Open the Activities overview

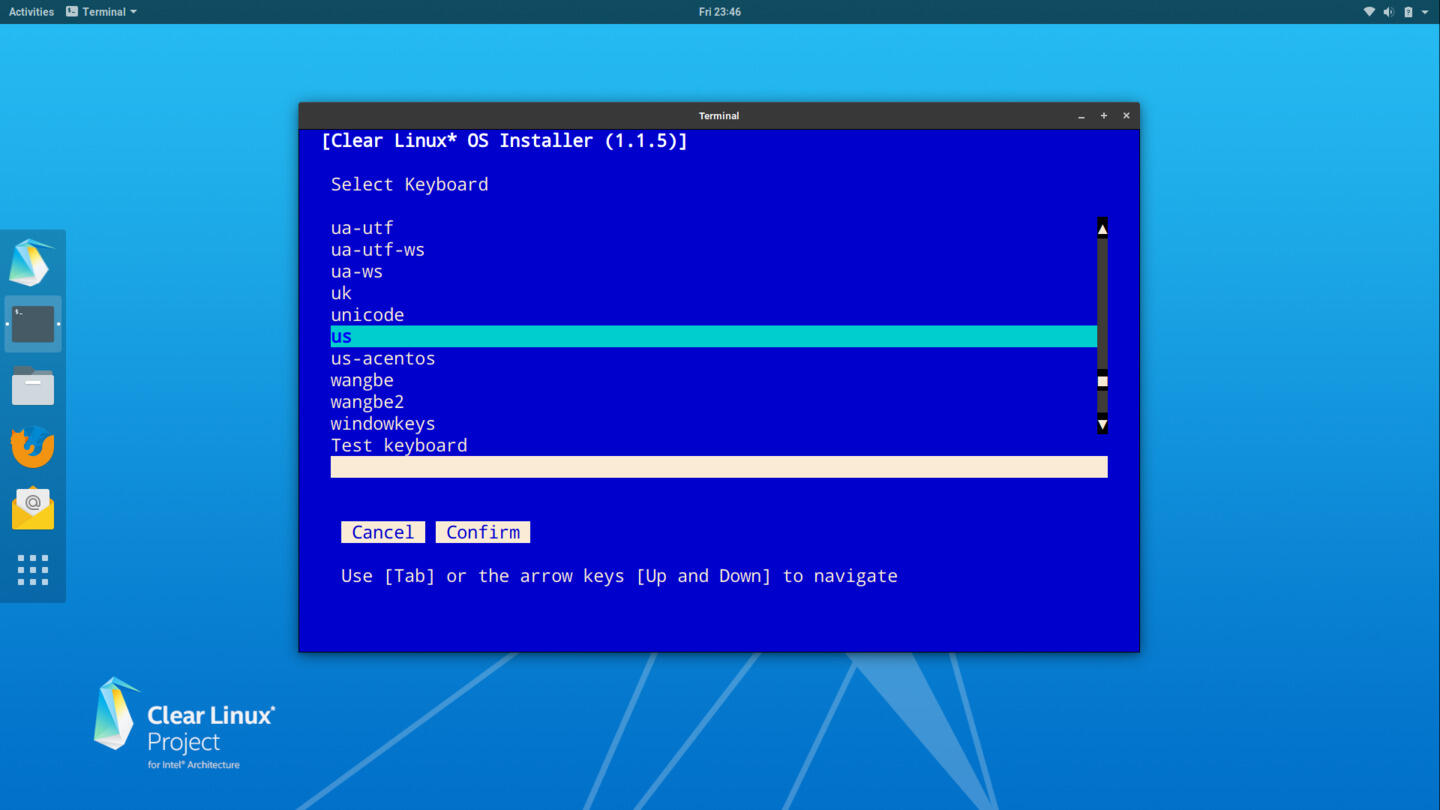tap(31, 12)
